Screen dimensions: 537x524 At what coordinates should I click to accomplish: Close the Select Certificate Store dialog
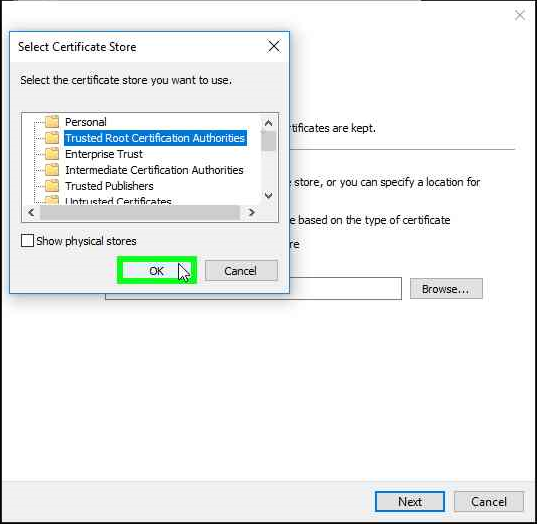[x=274, y=47]
